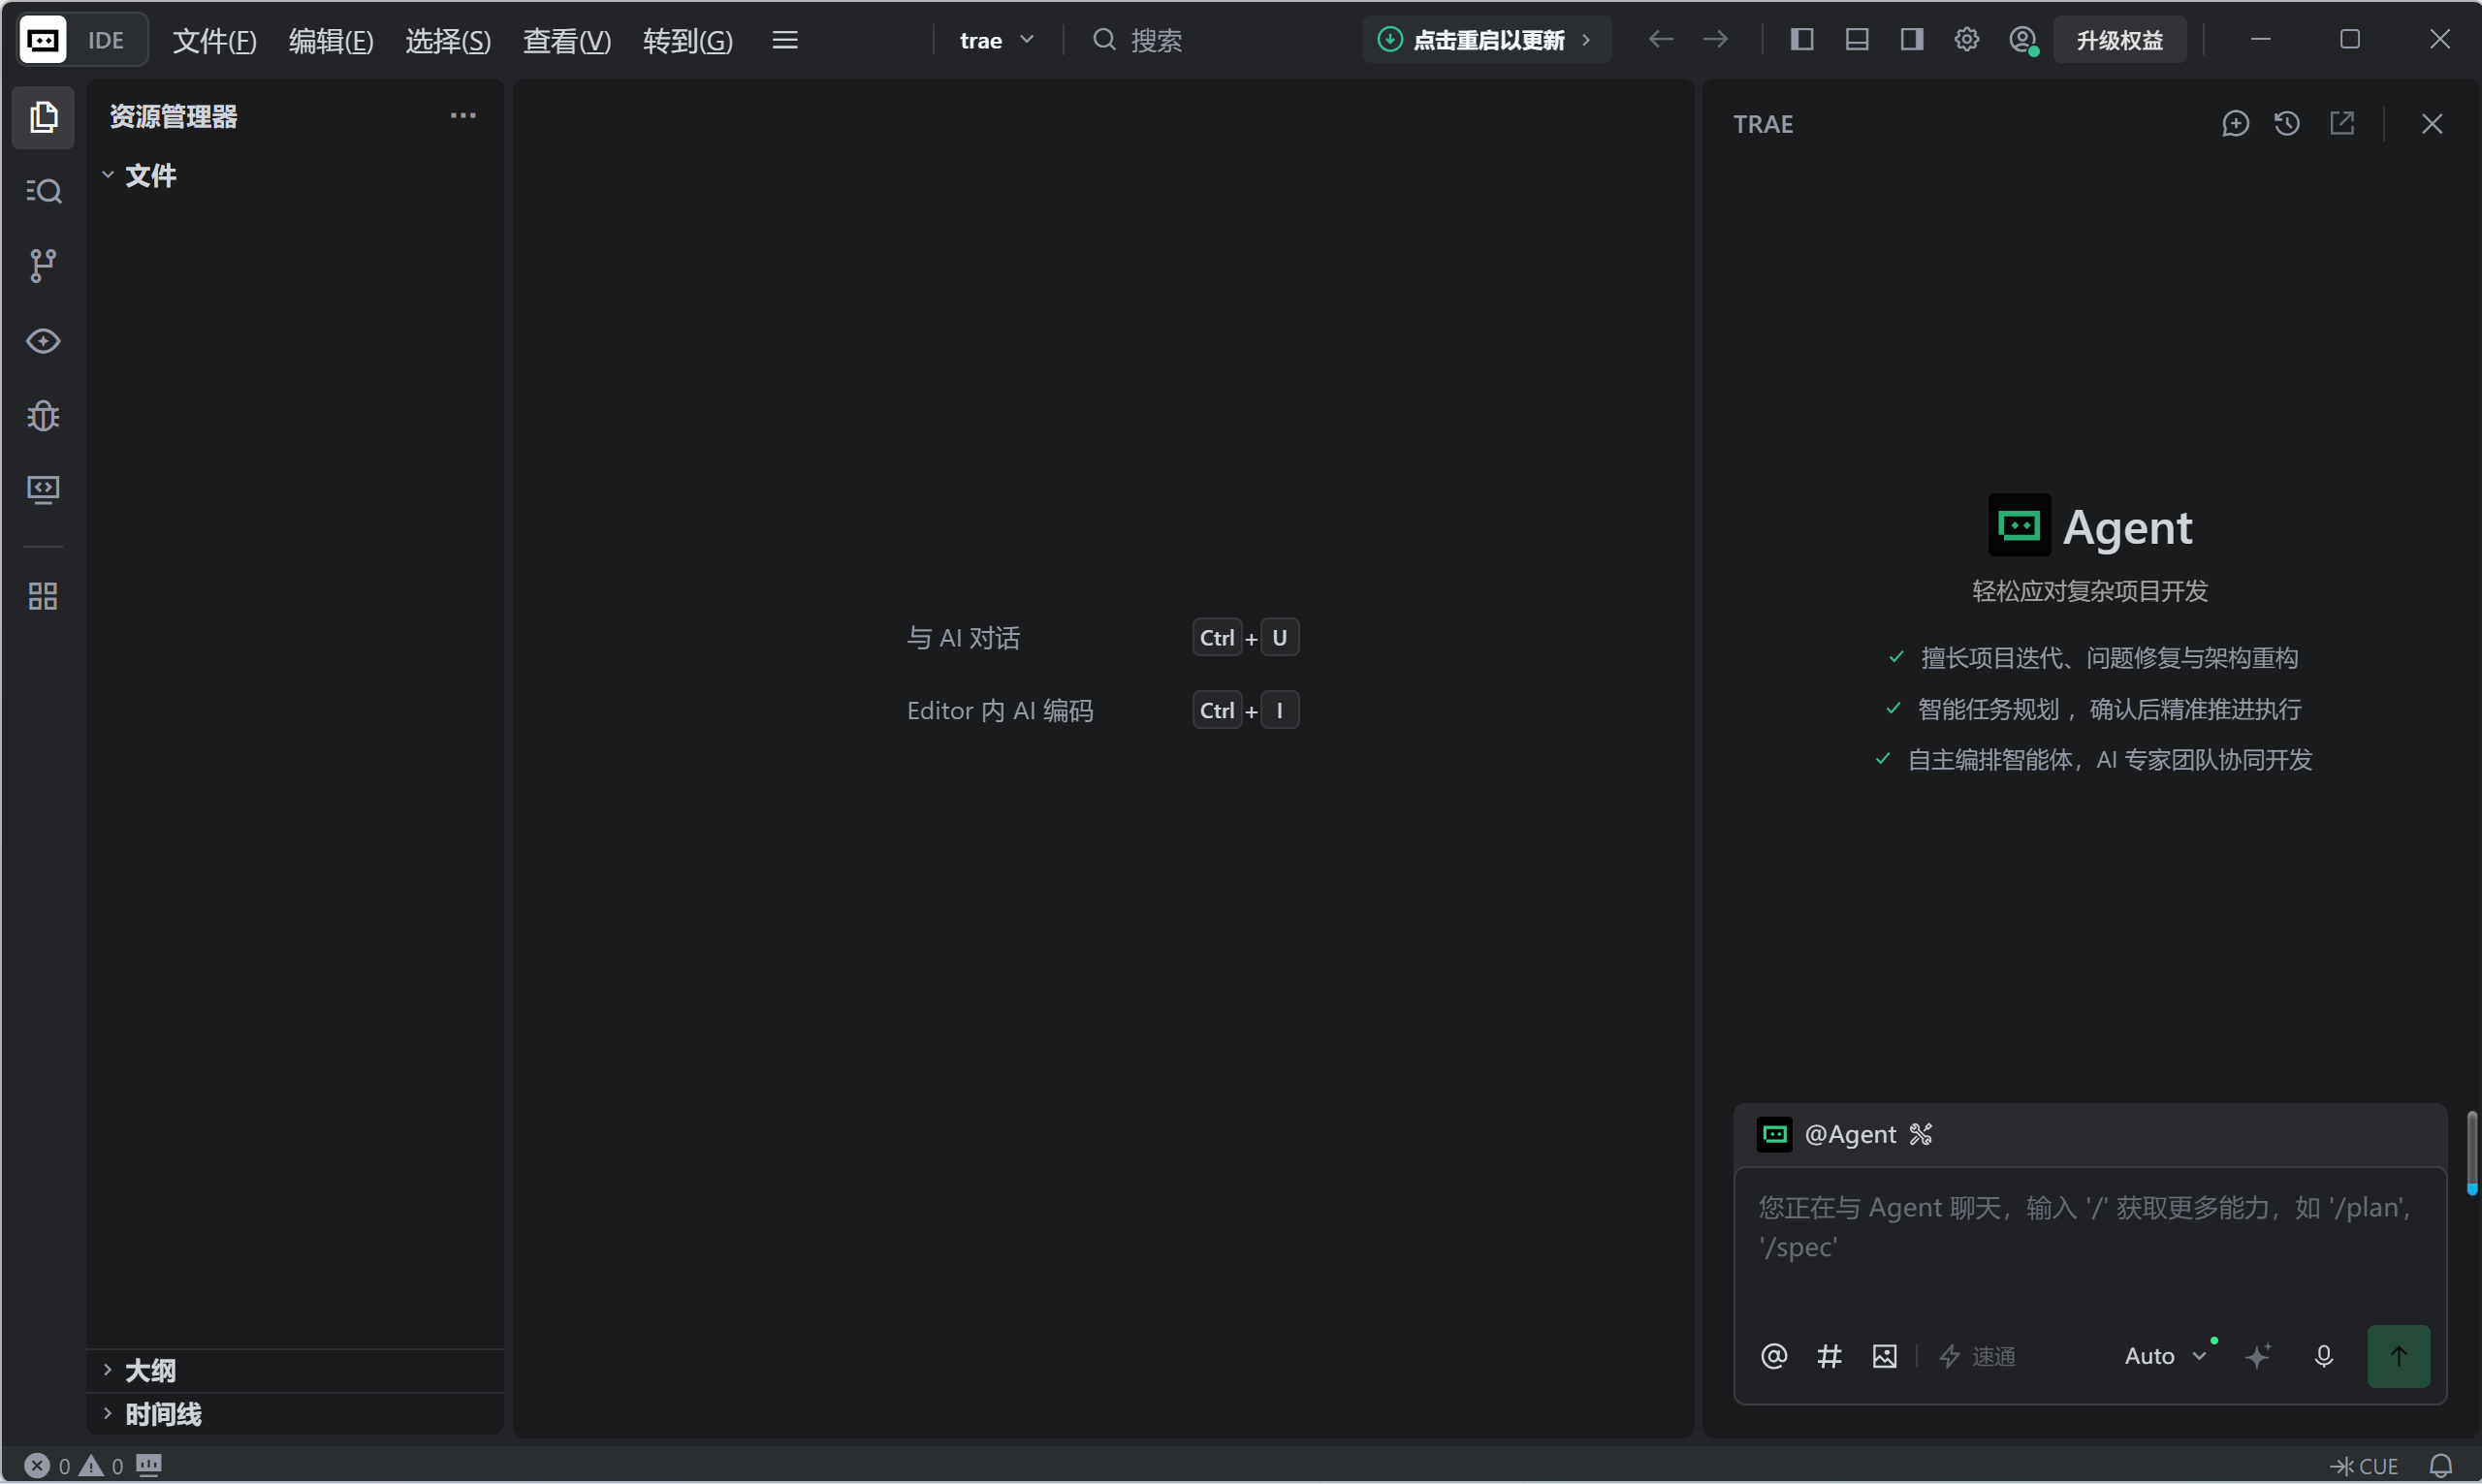Open the Run and Debug bug icon

coord(43,415)
